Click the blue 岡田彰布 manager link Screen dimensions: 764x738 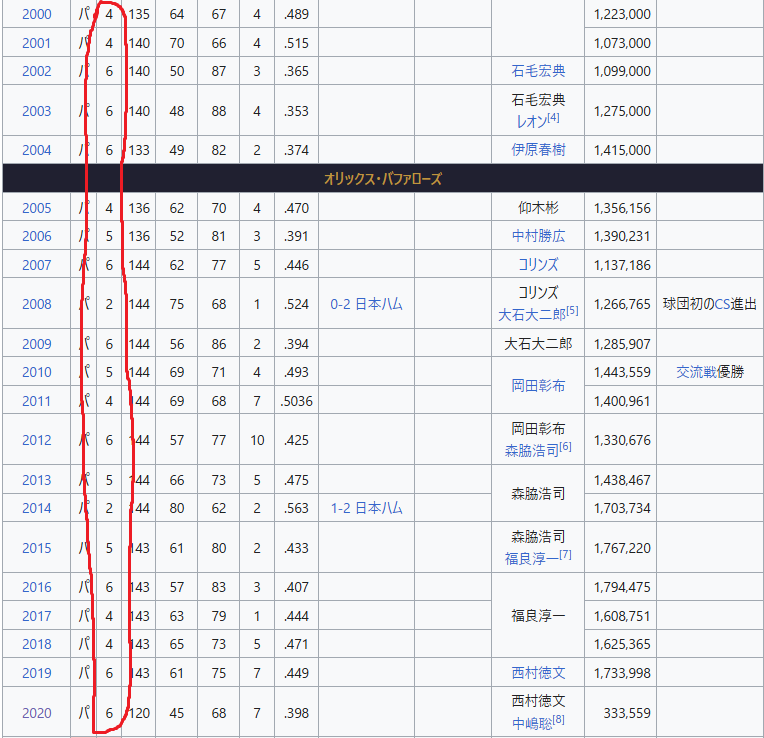point(538,386)
